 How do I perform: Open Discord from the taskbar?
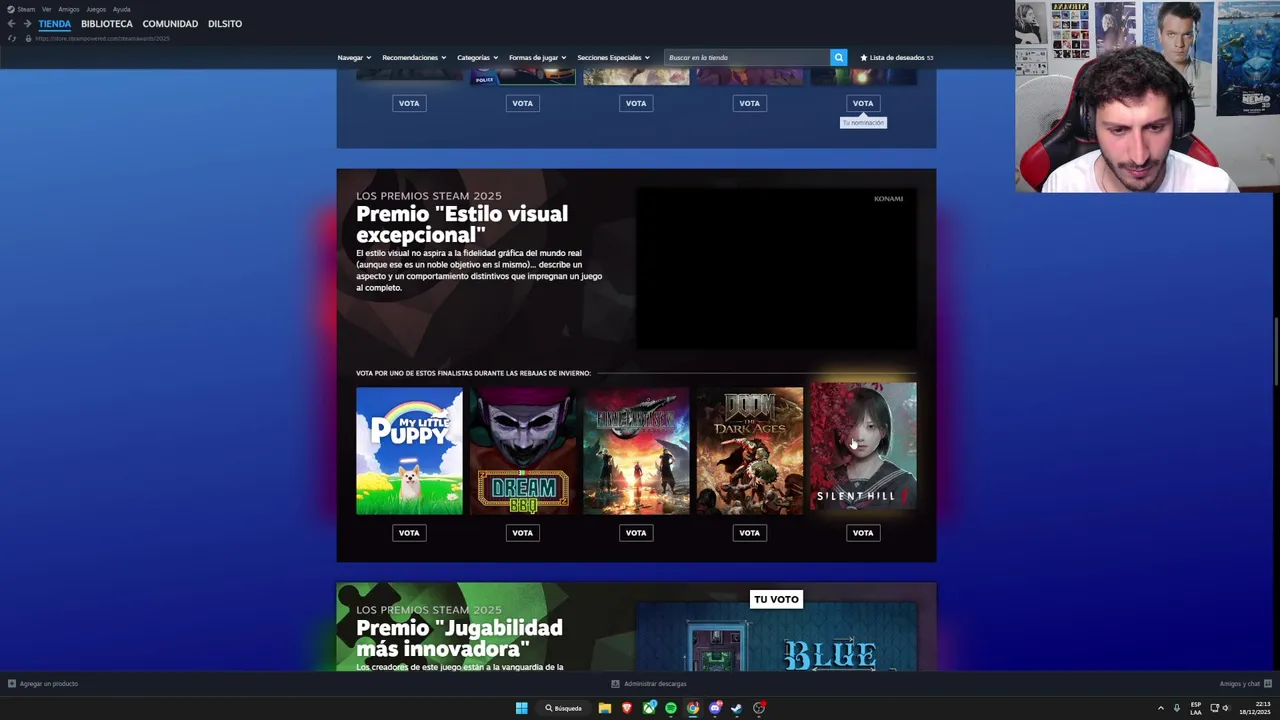click(x=715, y=708)
